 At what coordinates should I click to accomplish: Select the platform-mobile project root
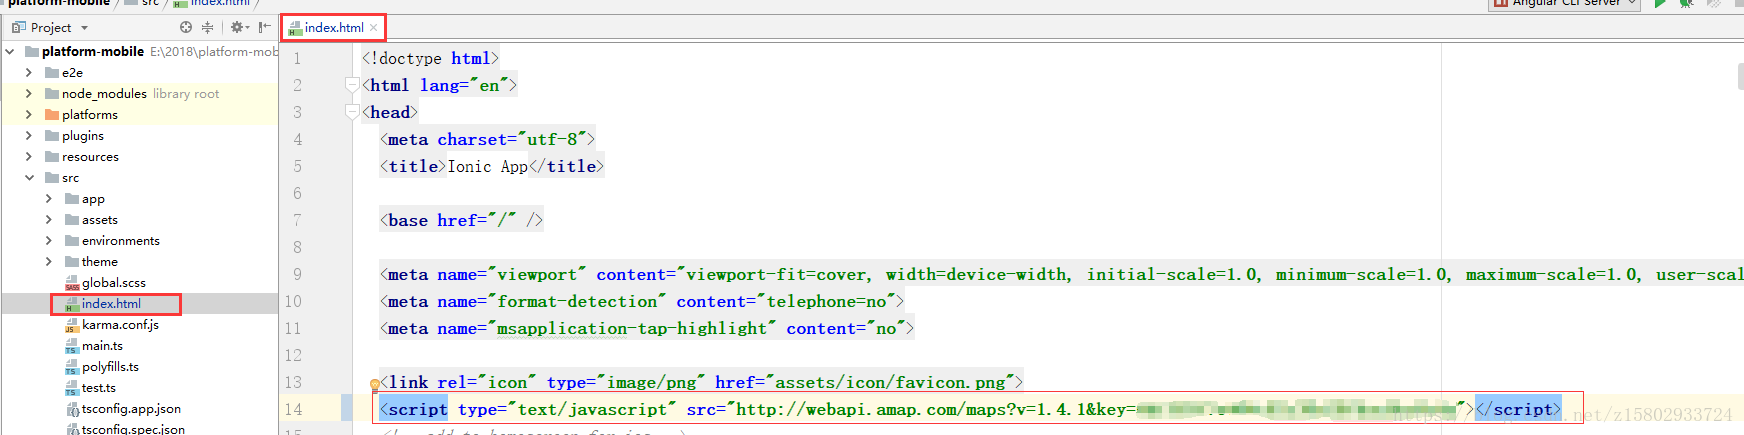click(139, 51)
